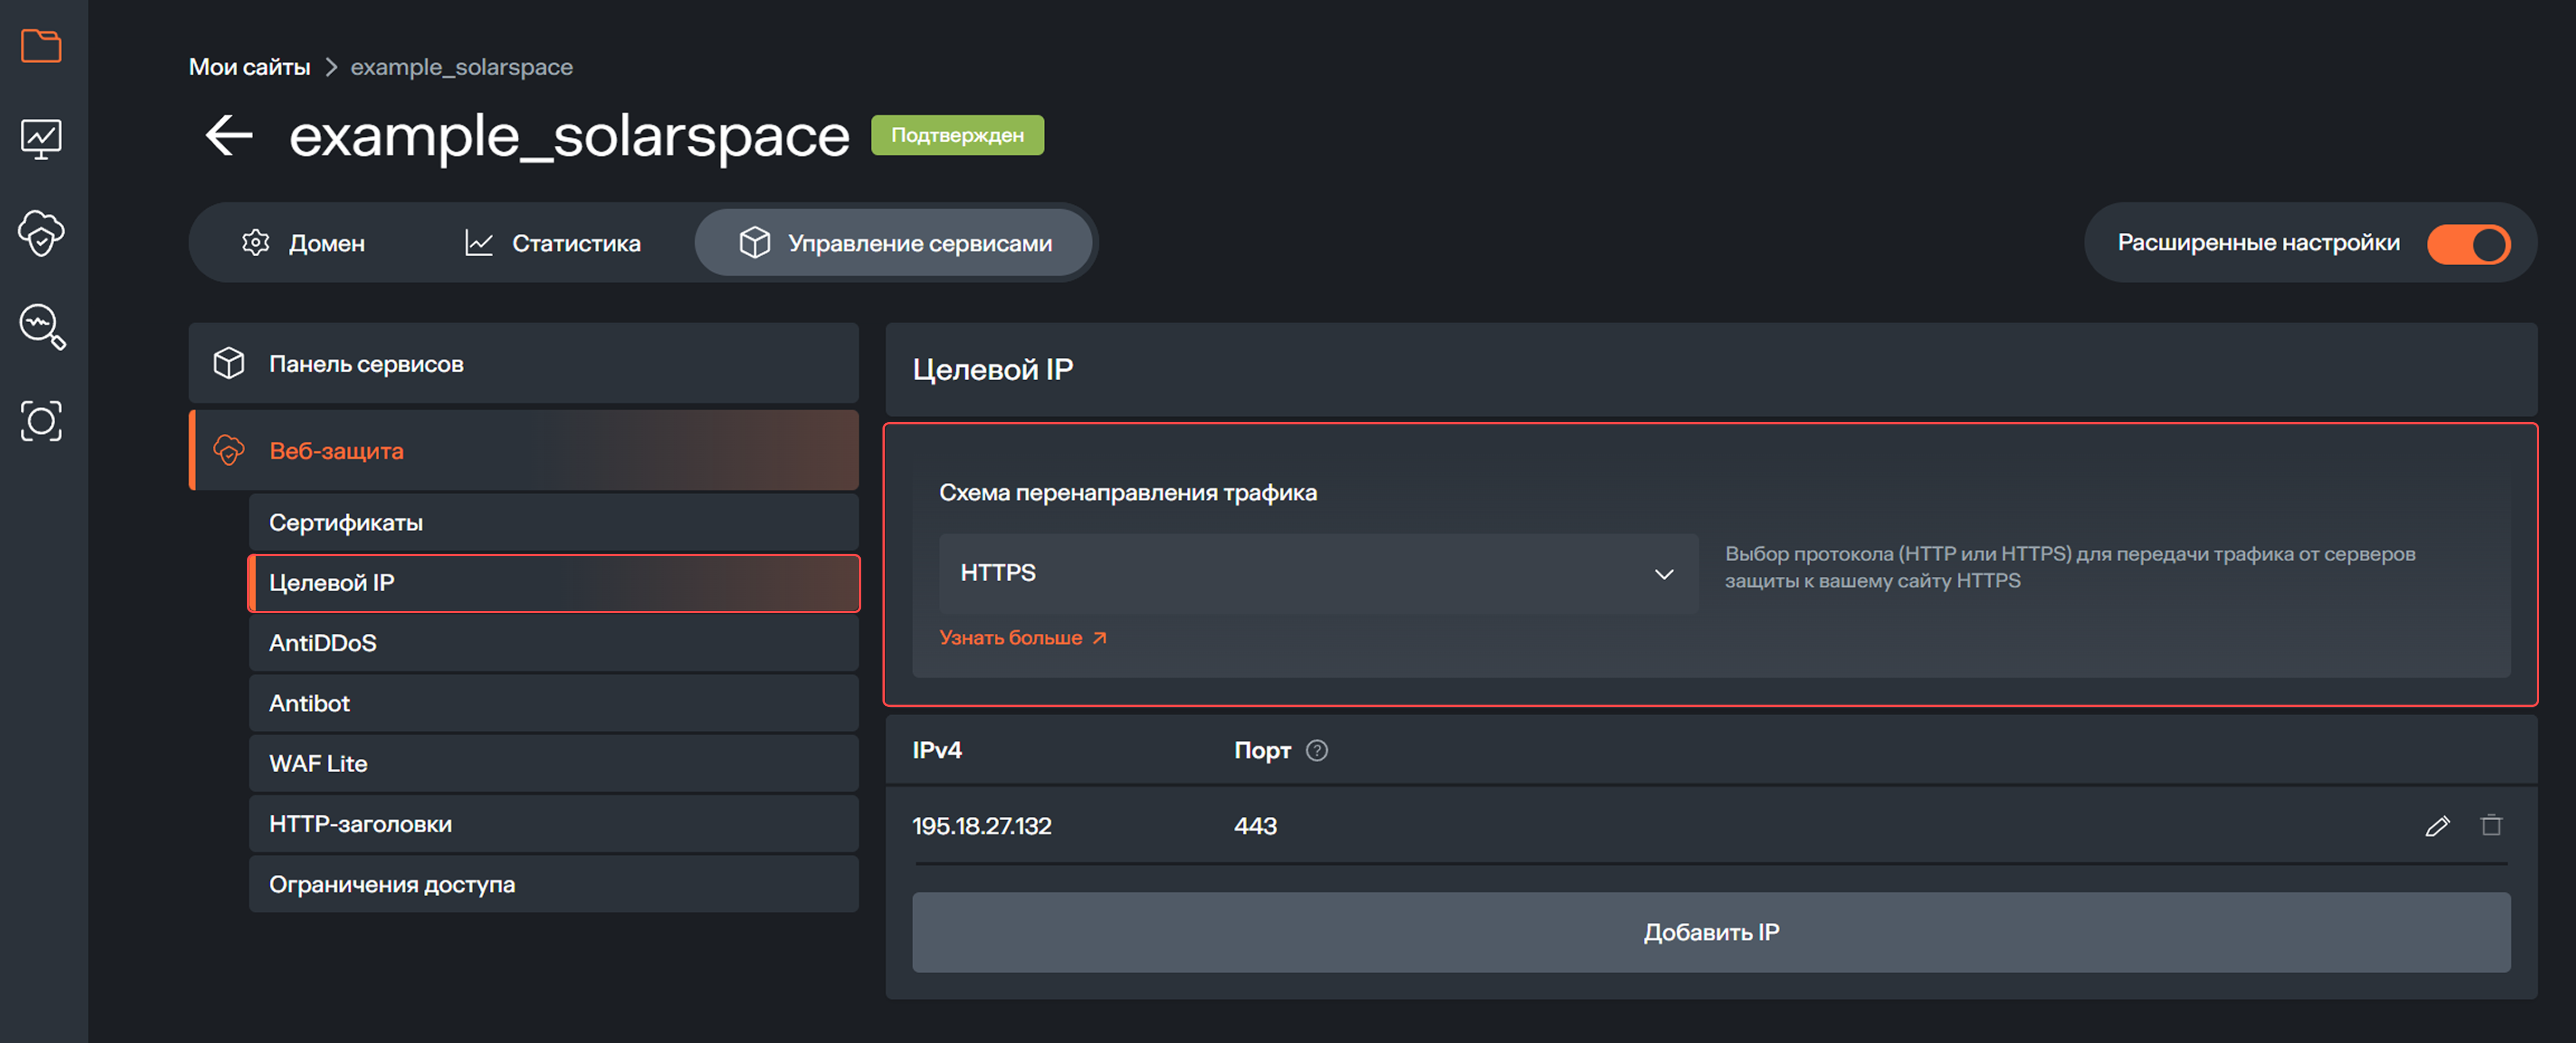This screenshot has width=2576, height=1043.
Task: Click the cube icon on Управление сервисами tab
Action: [753, 242]
